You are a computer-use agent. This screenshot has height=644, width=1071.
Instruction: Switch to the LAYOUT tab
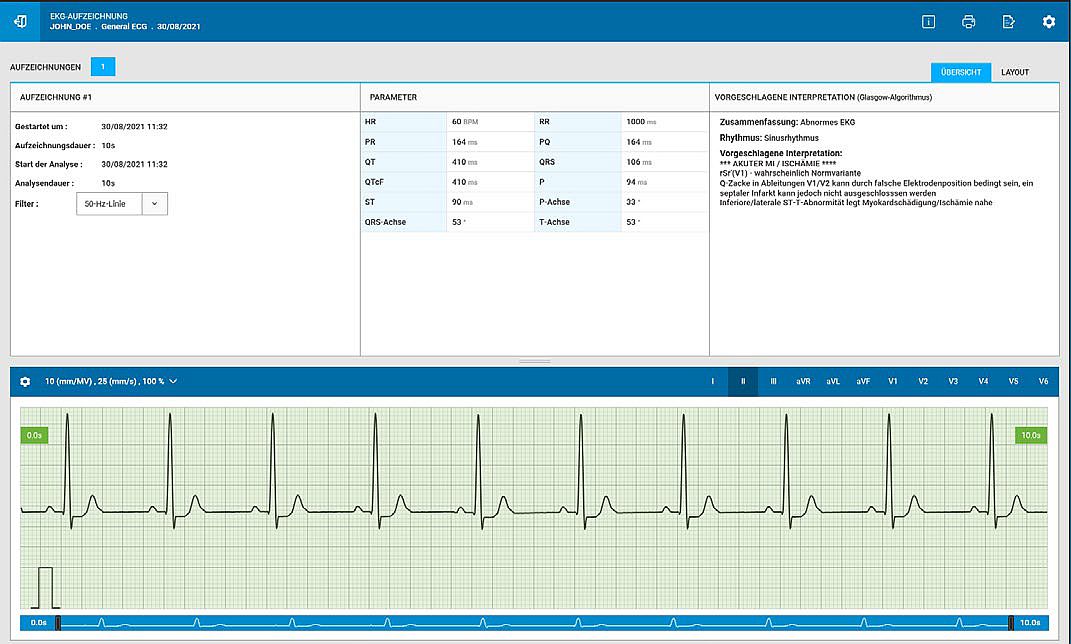[1015, 72]
